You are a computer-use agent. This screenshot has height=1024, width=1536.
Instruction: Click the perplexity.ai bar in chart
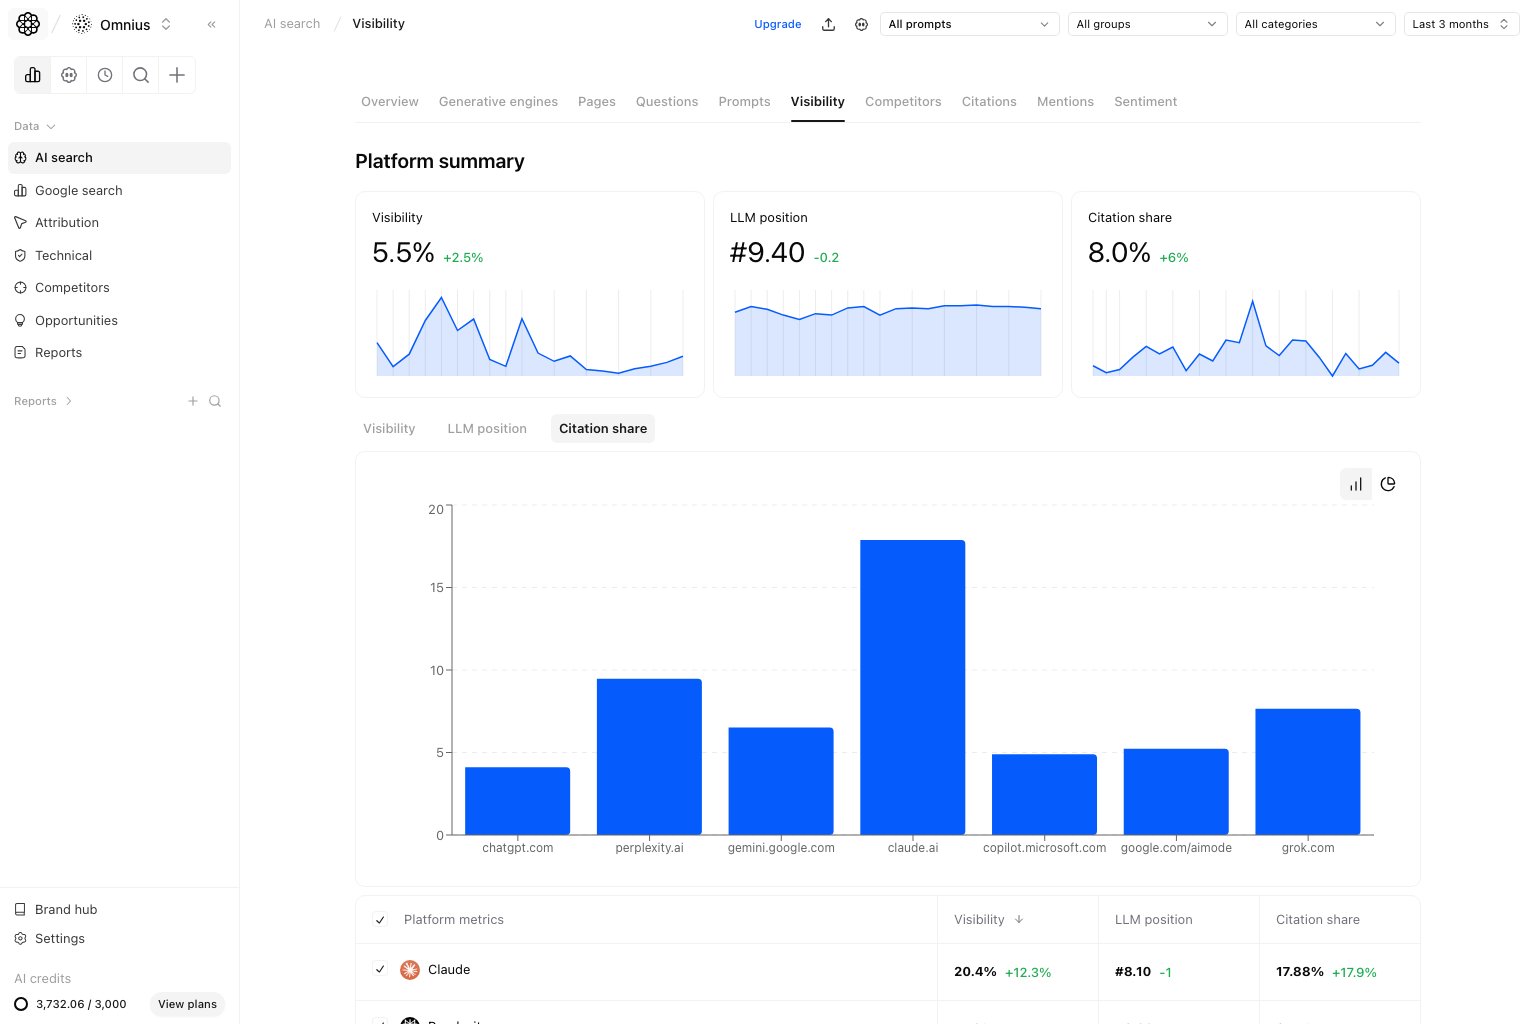pyautogui.click(x=649, y=757)
